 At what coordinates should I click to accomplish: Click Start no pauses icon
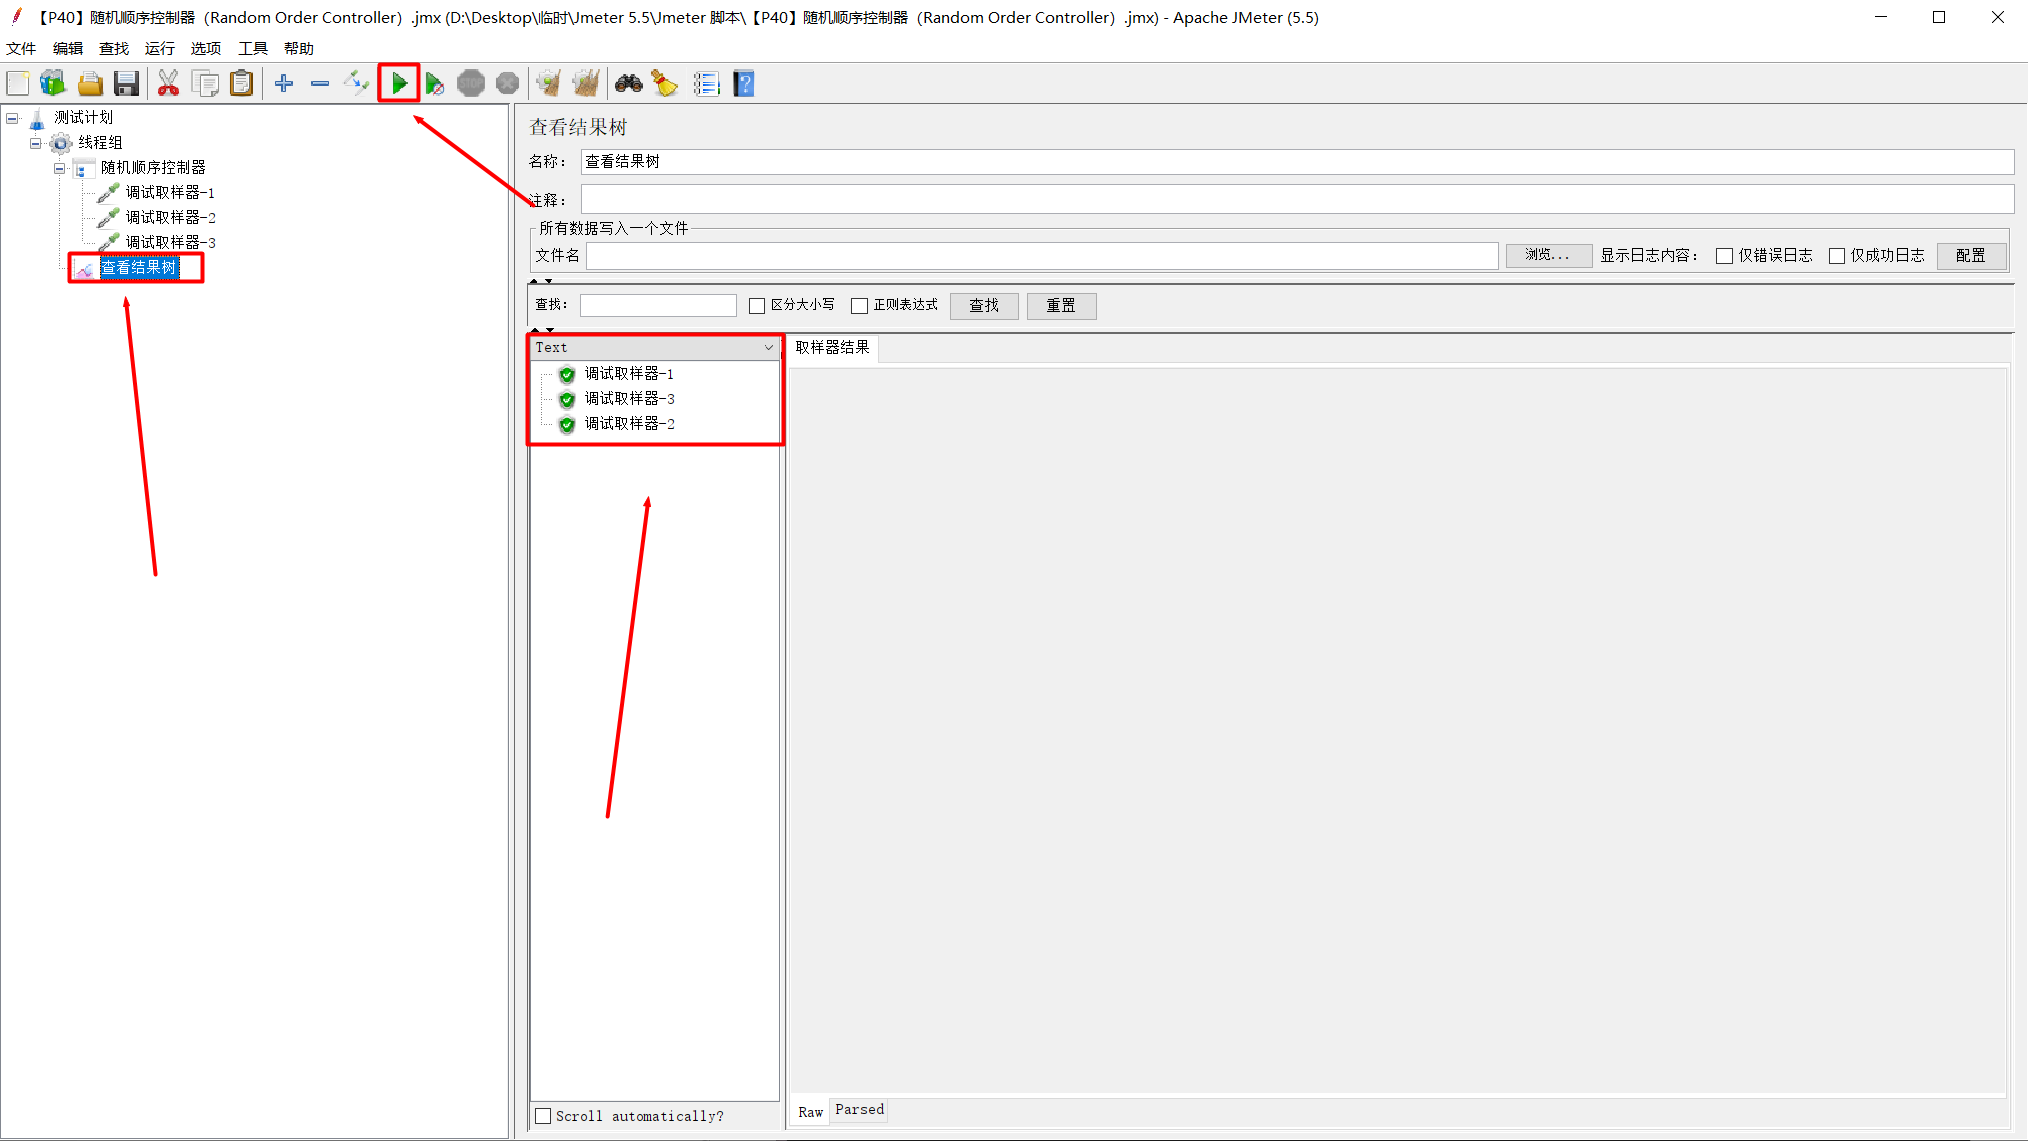tap(434, 84)
